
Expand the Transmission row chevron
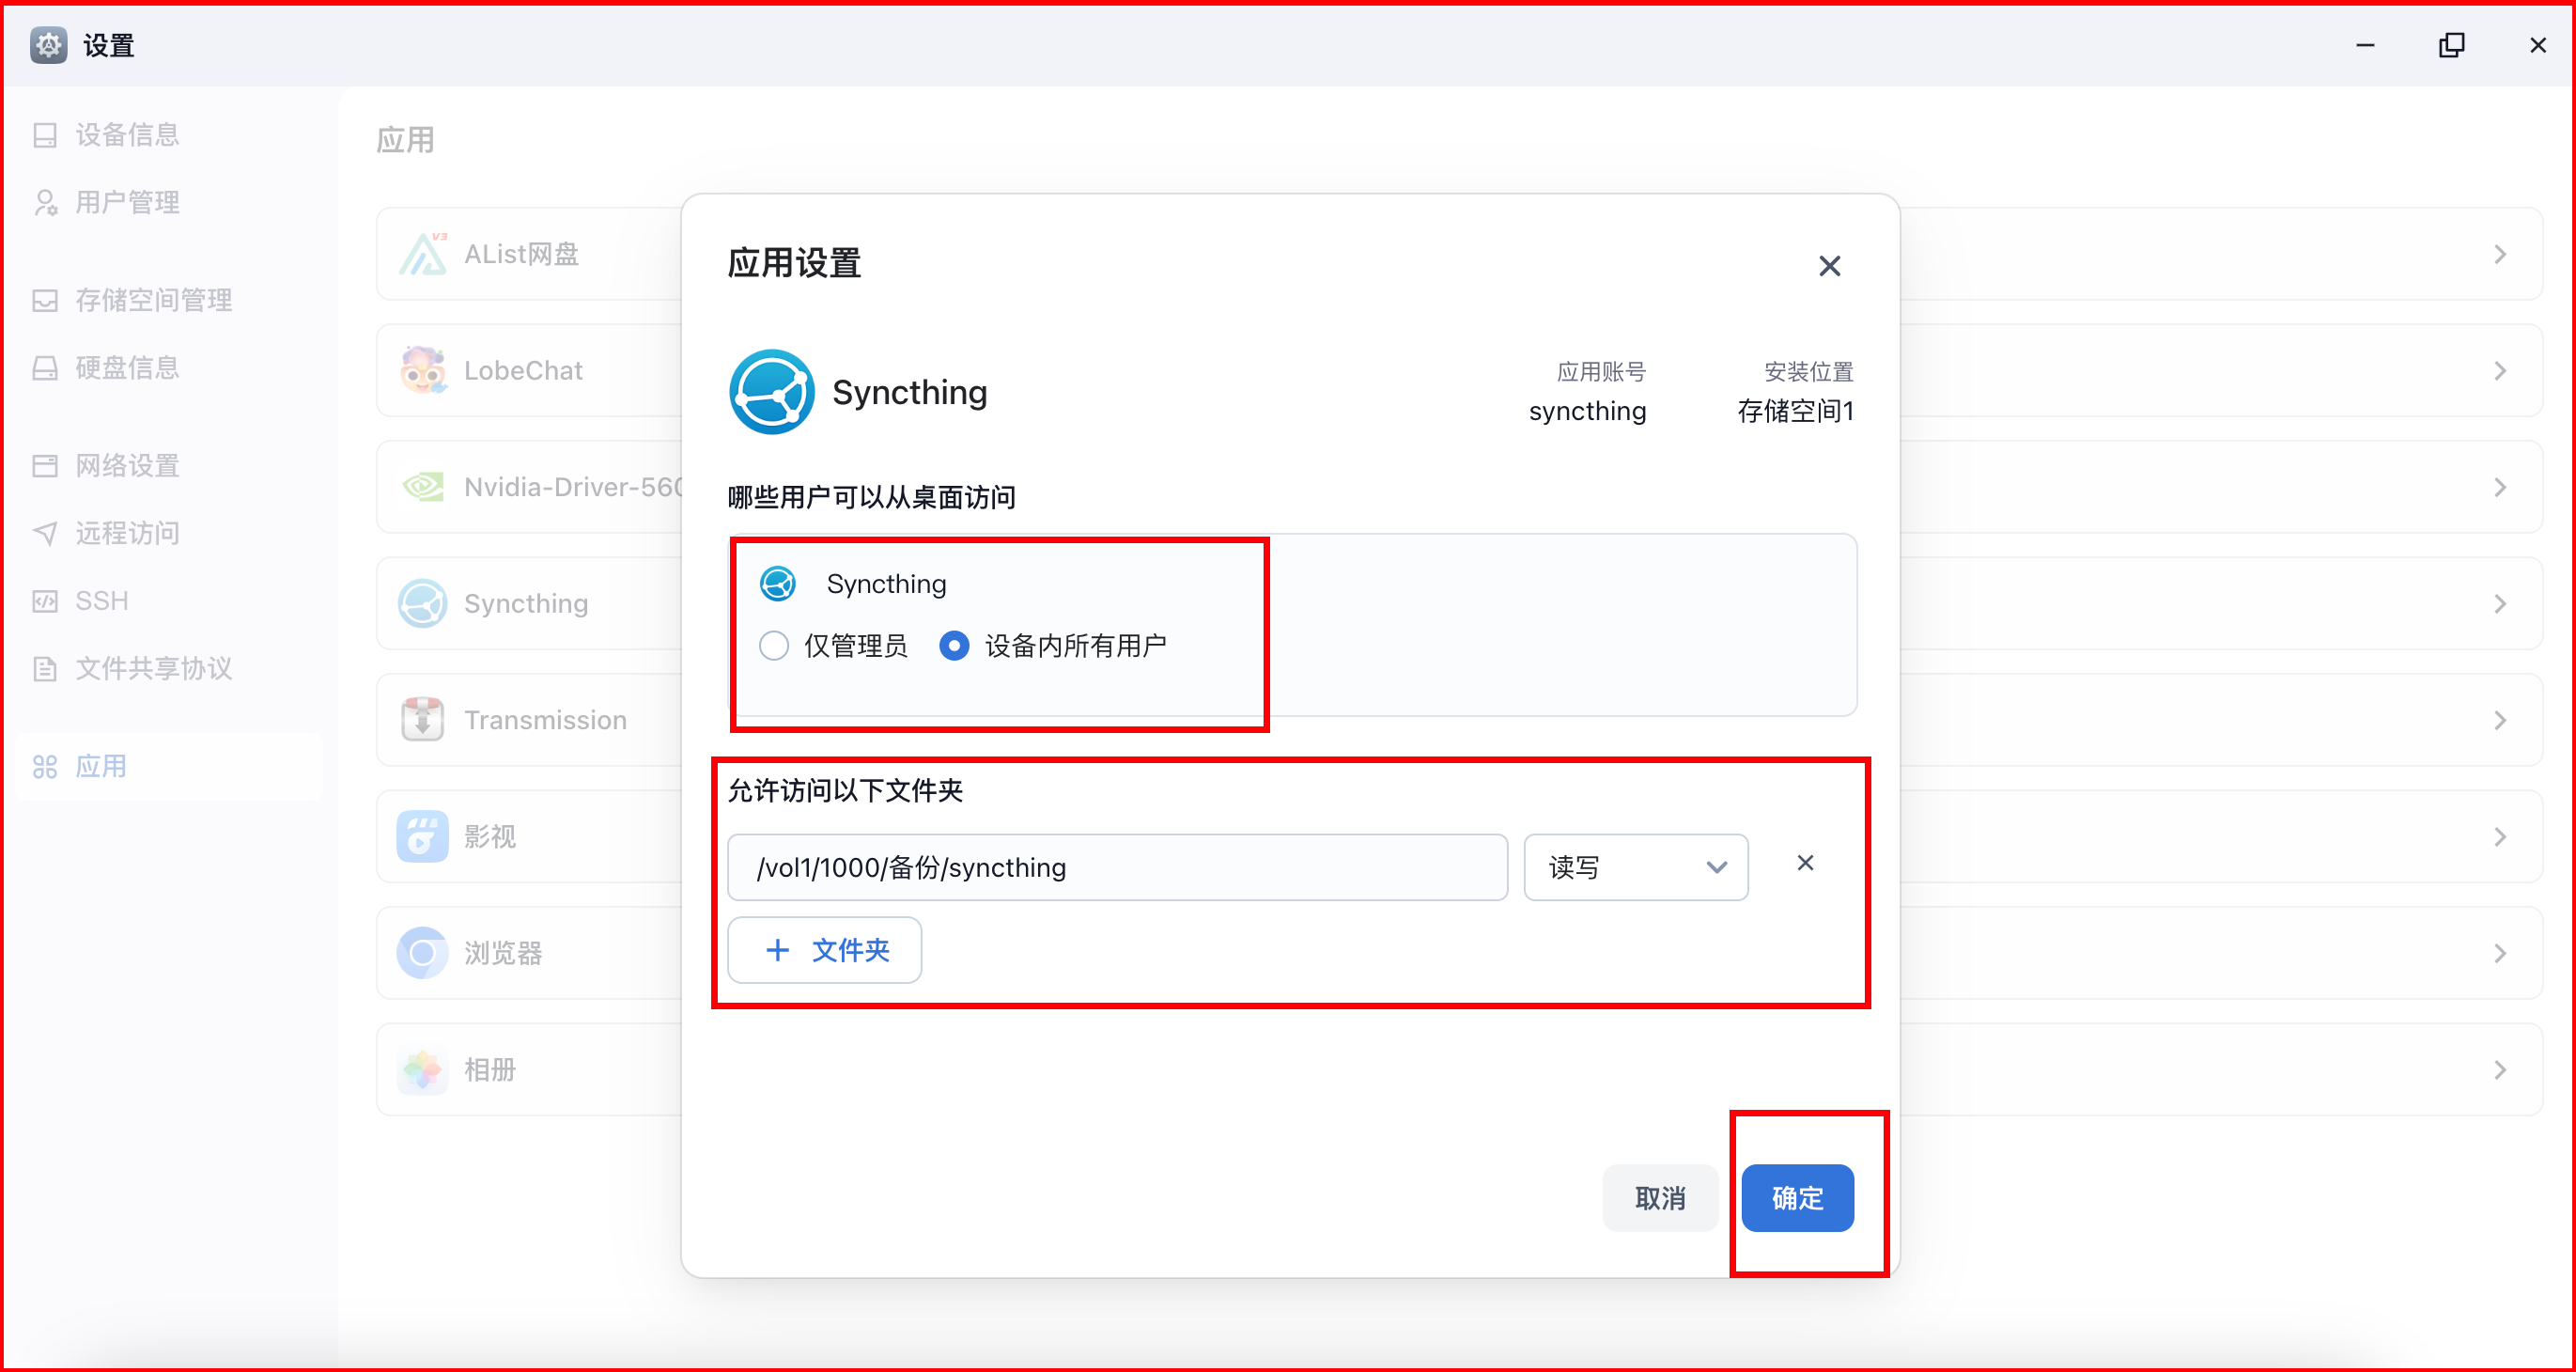click(2500, 720)
